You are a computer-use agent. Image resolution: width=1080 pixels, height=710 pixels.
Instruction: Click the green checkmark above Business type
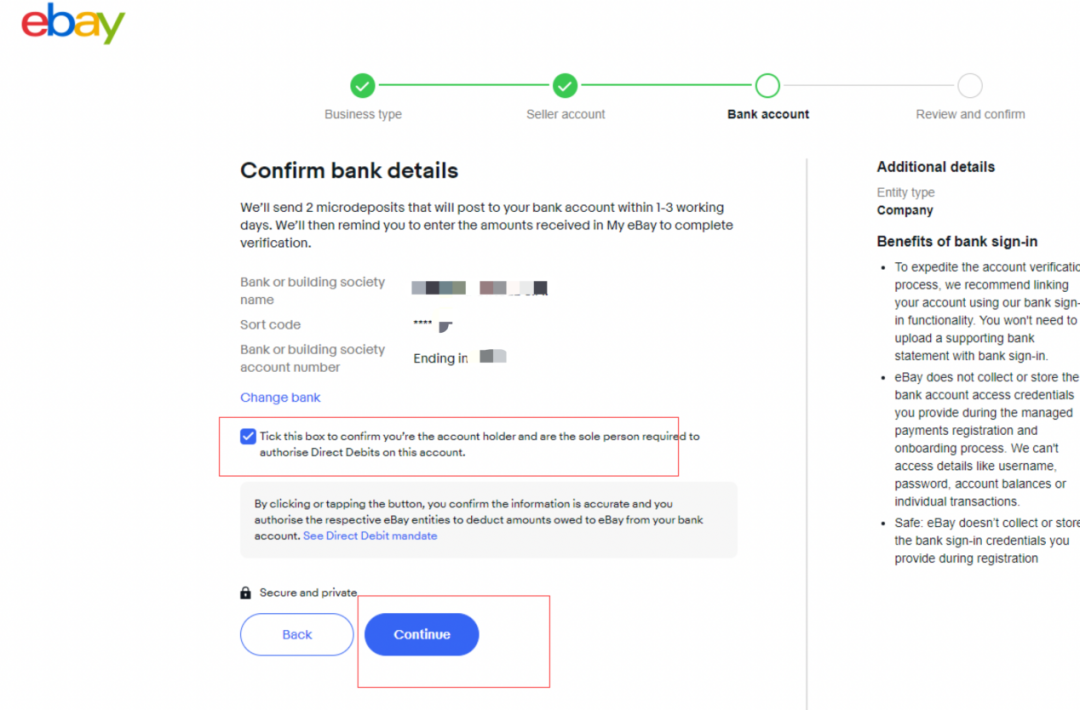coord(362,86)
